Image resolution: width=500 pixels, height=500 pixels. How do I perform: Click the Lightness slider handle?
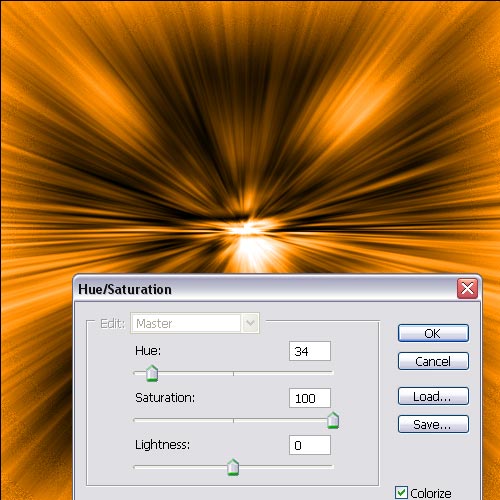tap(233, 467)
